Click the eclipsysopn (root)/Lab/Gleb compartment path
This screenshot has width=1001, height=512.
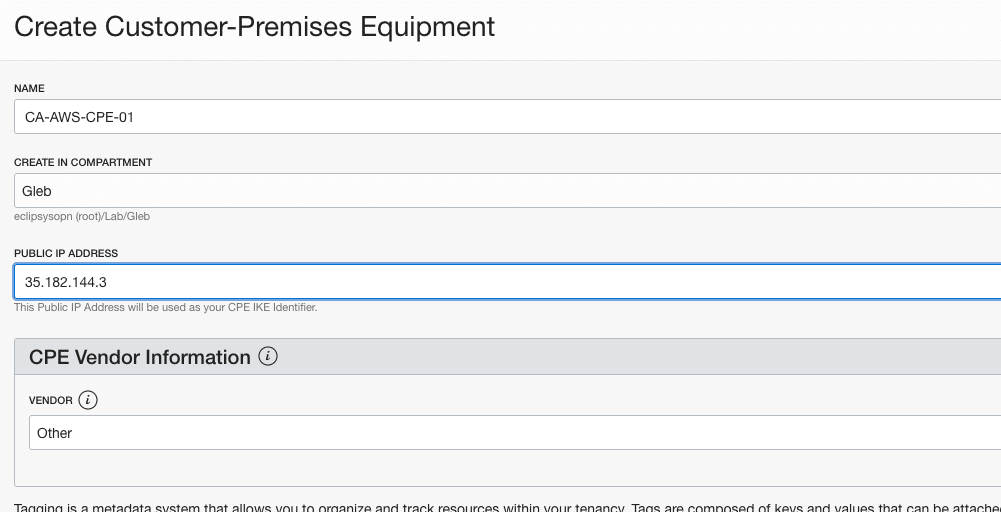pyautogui.click(x=82, y=215)
